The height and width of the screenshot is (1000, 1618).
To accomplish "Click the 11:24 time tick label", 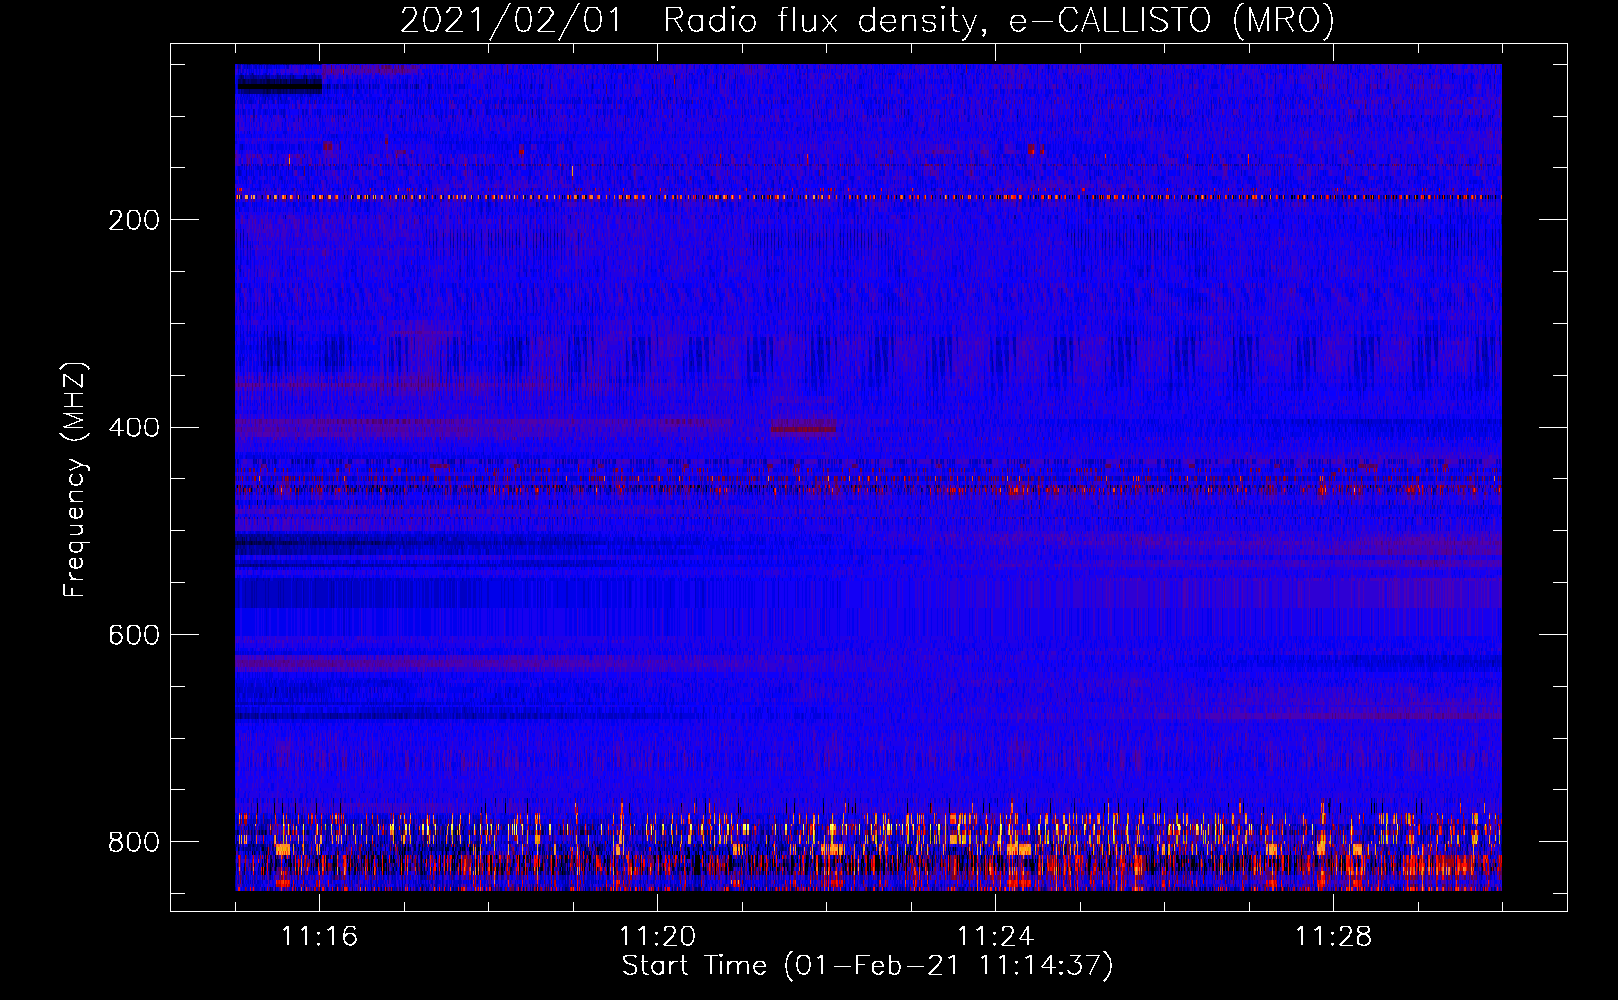I will pos(995,936).
